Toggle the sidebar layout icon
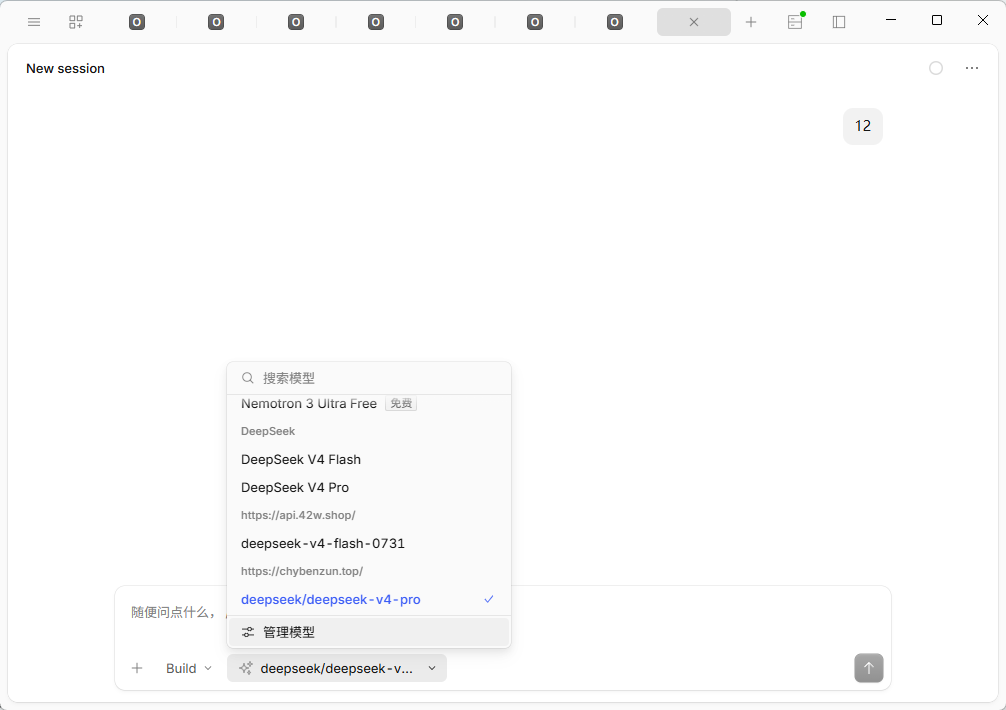Screen dimensions: 1006x710 click(839, 22)
